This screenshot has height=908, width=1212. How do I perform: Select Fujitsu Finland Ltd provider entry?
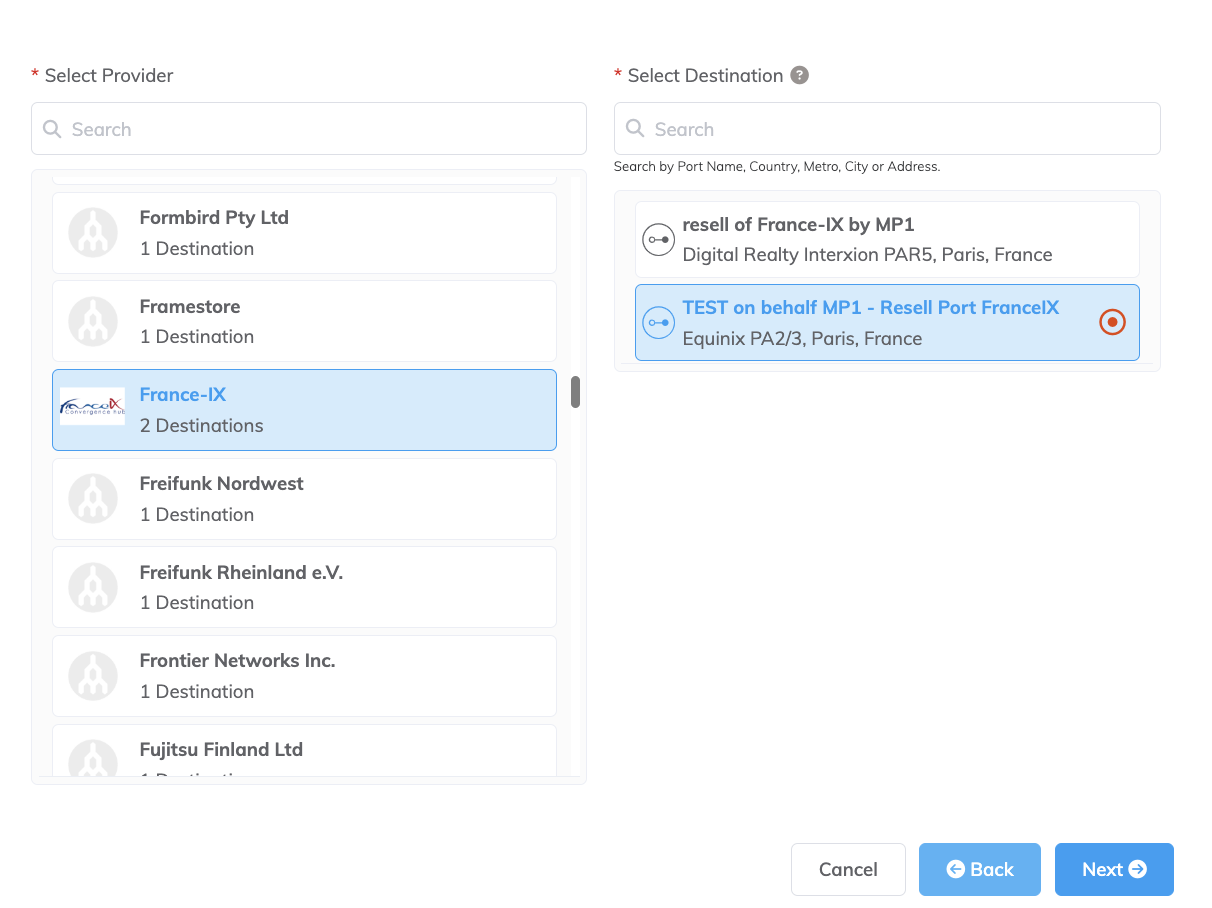pyautogui.click(x=304, y=752)
